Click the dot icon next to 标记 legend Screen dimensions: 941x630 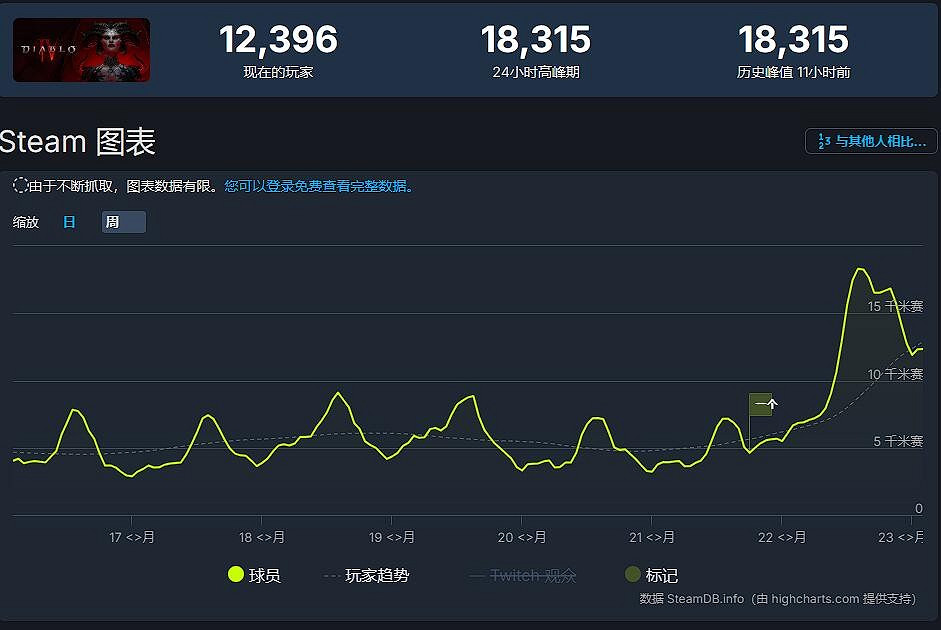(632, 575)
